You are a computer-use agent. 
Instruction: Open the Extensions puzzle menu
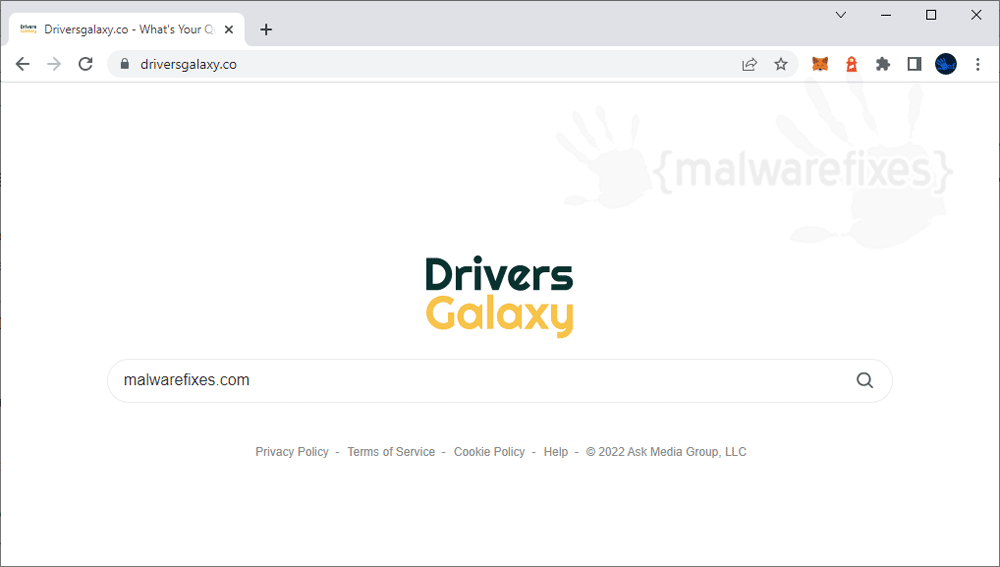883,64
